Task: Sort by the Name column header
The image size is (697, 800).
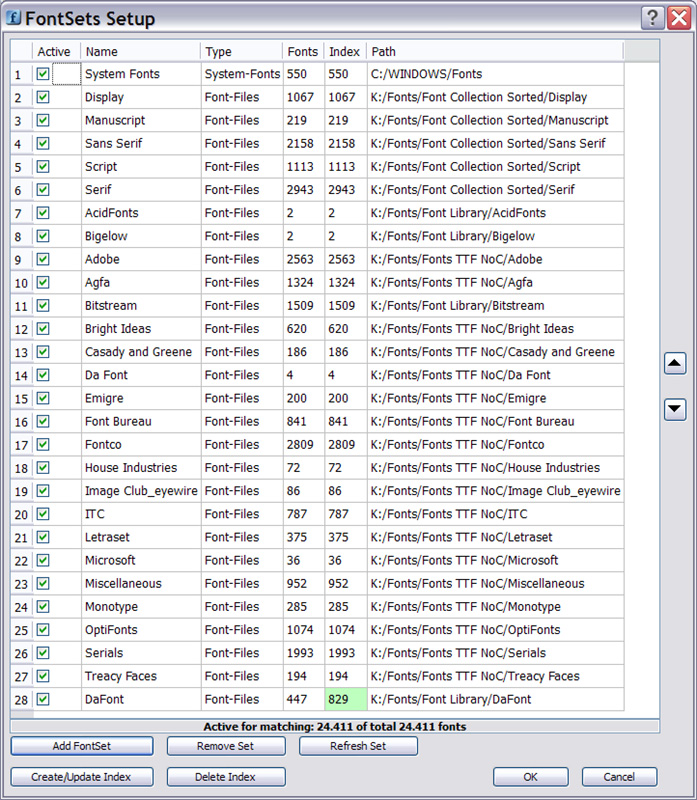Action: point(141,52)
